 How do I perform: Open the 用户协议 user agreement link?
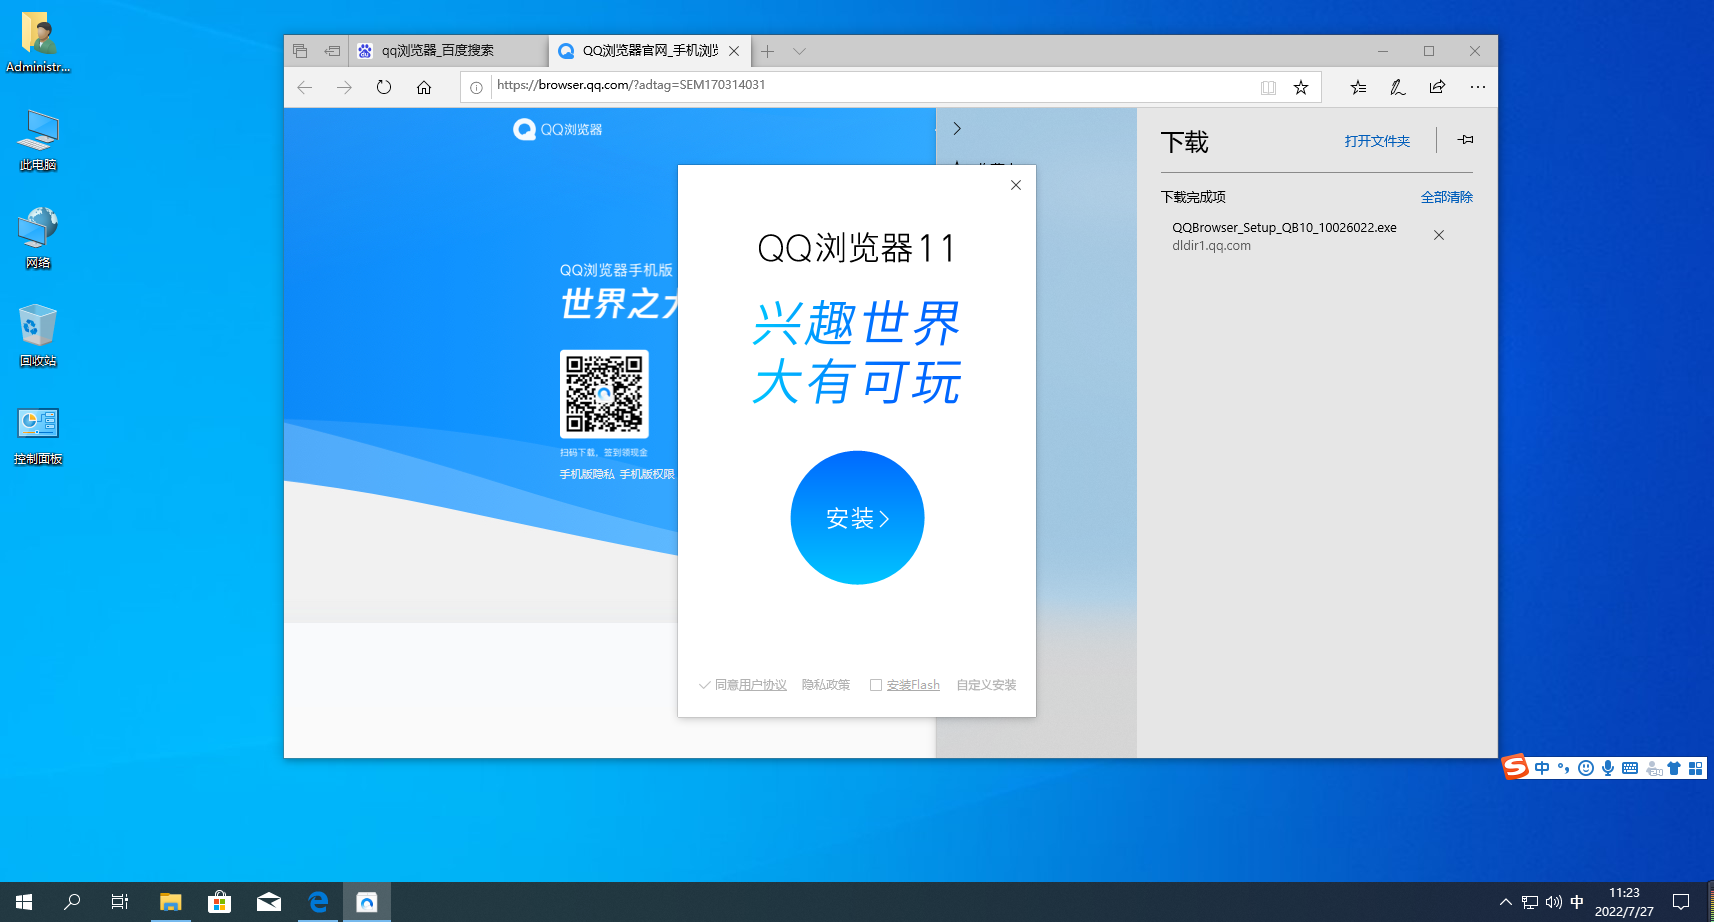(x=763, y=685)
